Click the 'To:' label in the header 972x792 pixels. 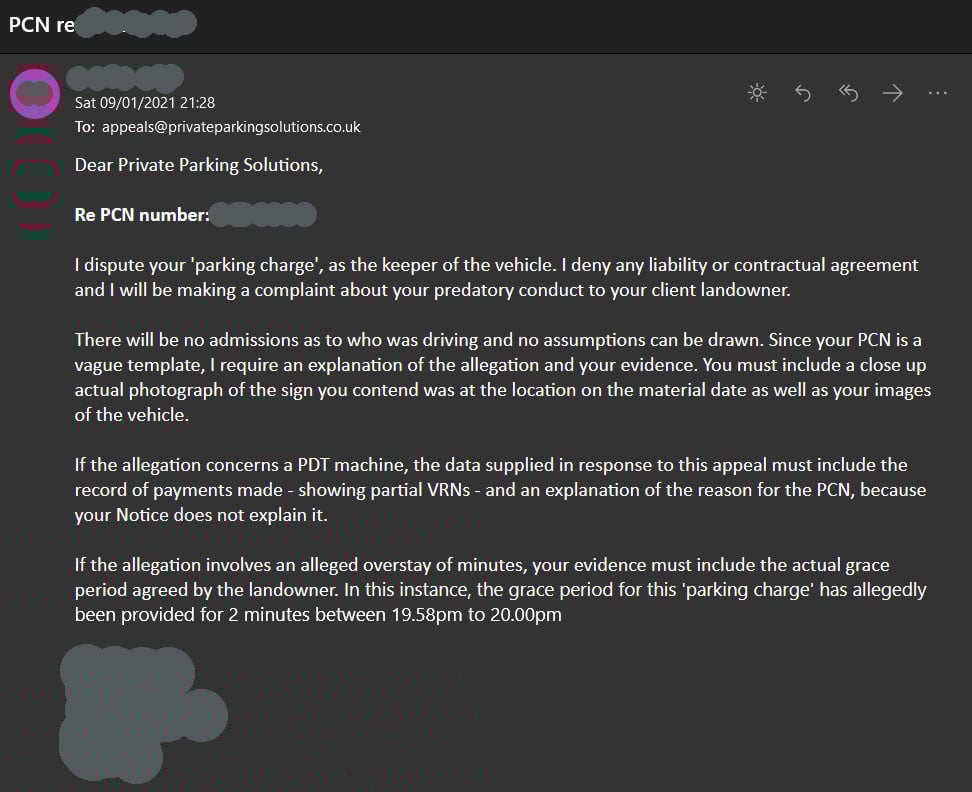click(x=85, y=127)
